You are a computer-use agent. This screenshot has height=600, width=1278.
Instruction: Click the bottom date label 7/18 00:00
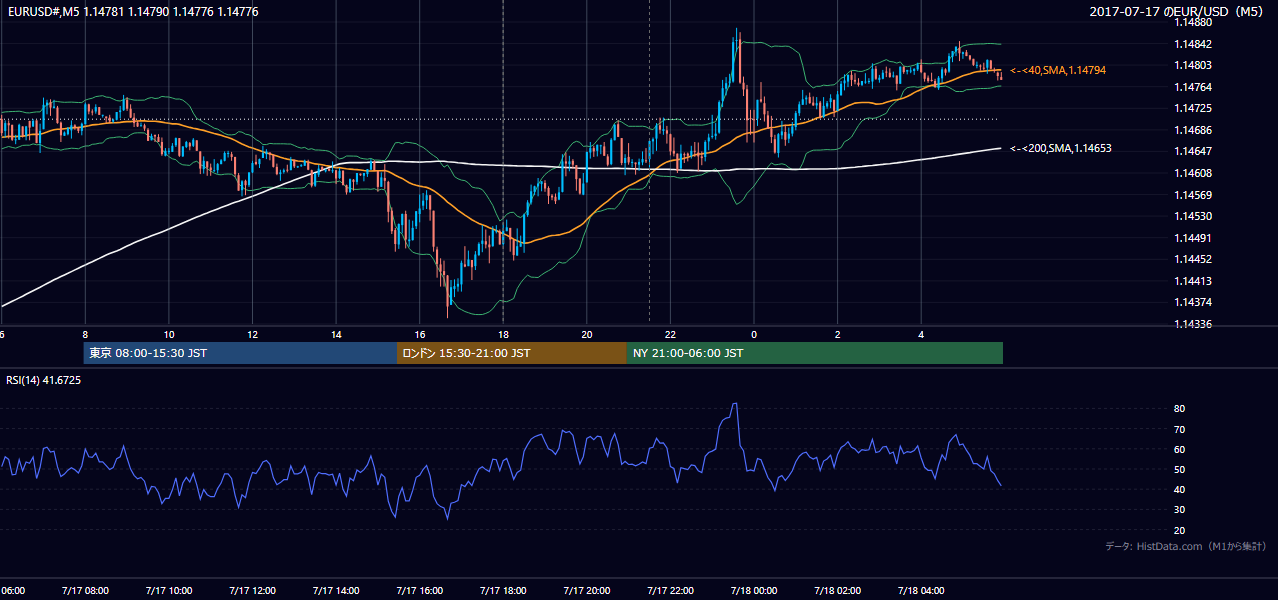[754, 591]
